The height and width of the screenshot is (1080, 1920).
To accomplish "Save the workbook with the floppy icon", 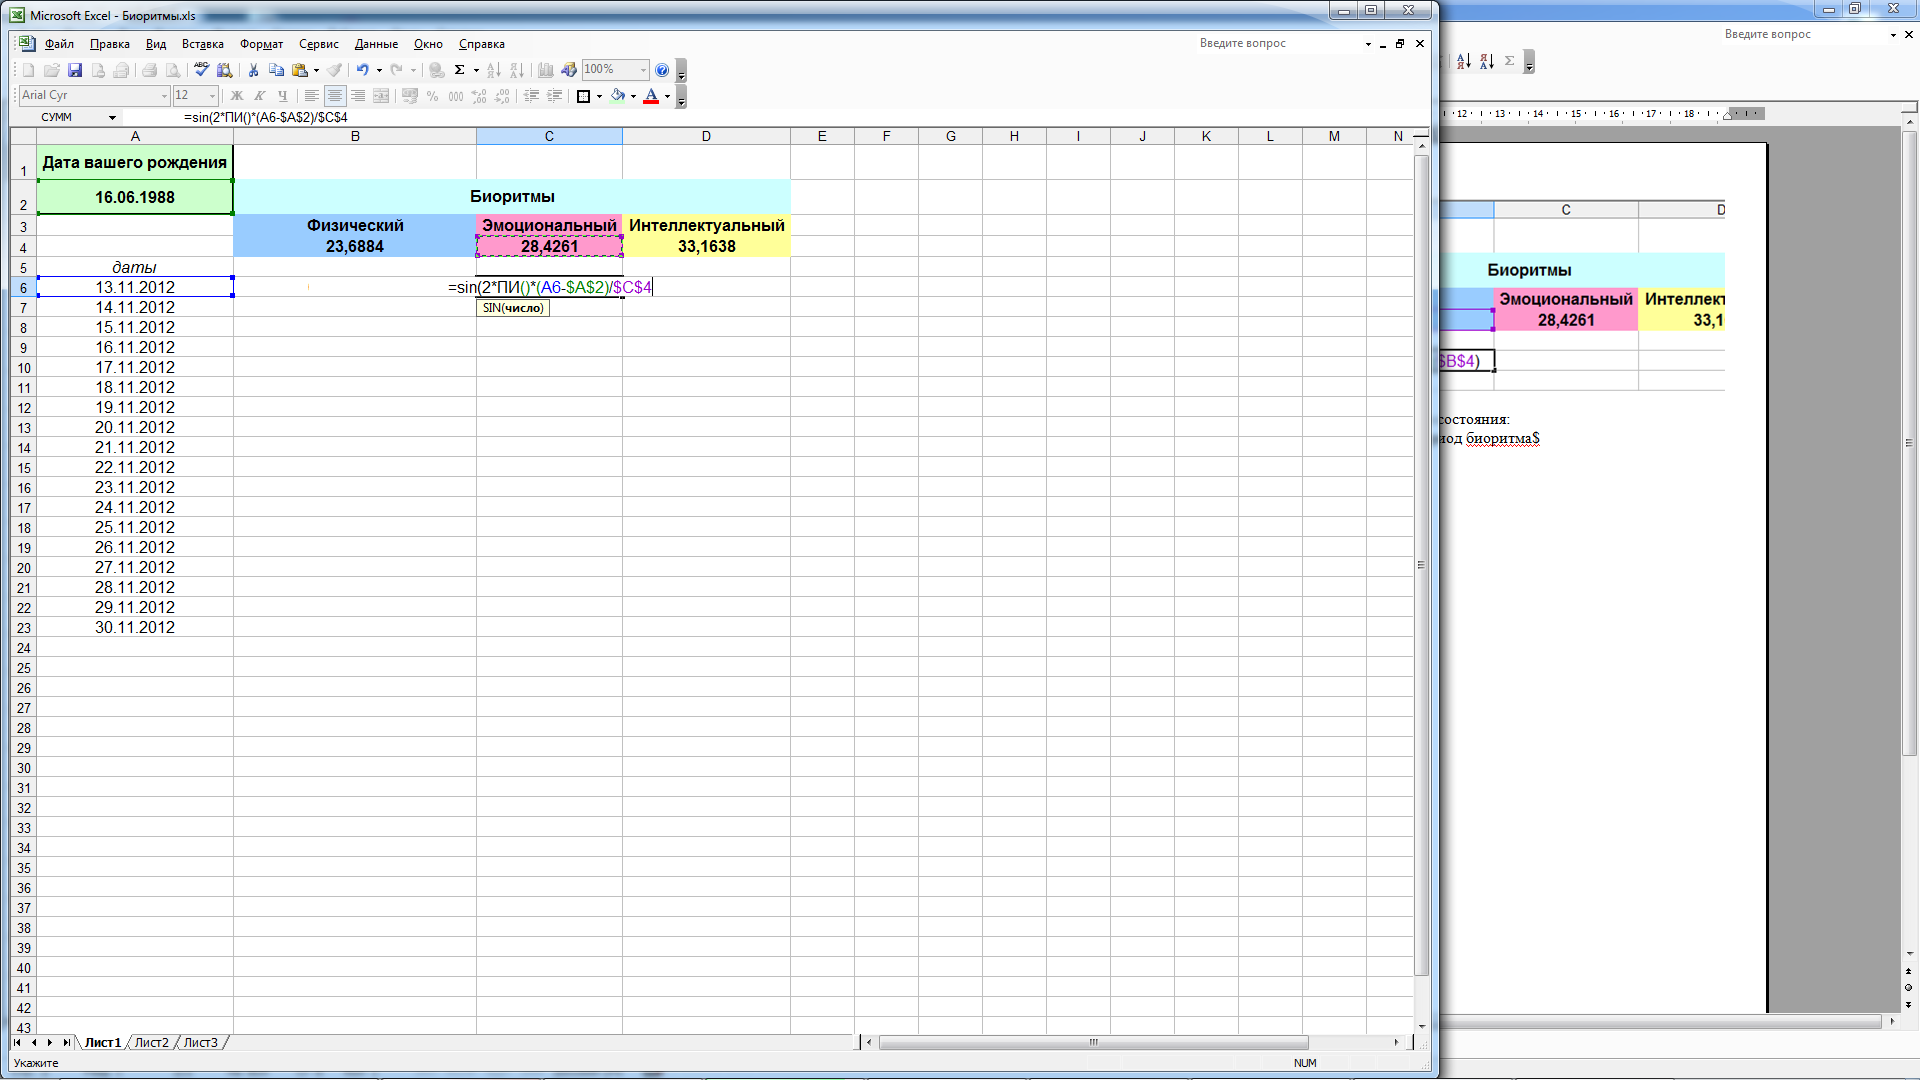I will point(75,70).
